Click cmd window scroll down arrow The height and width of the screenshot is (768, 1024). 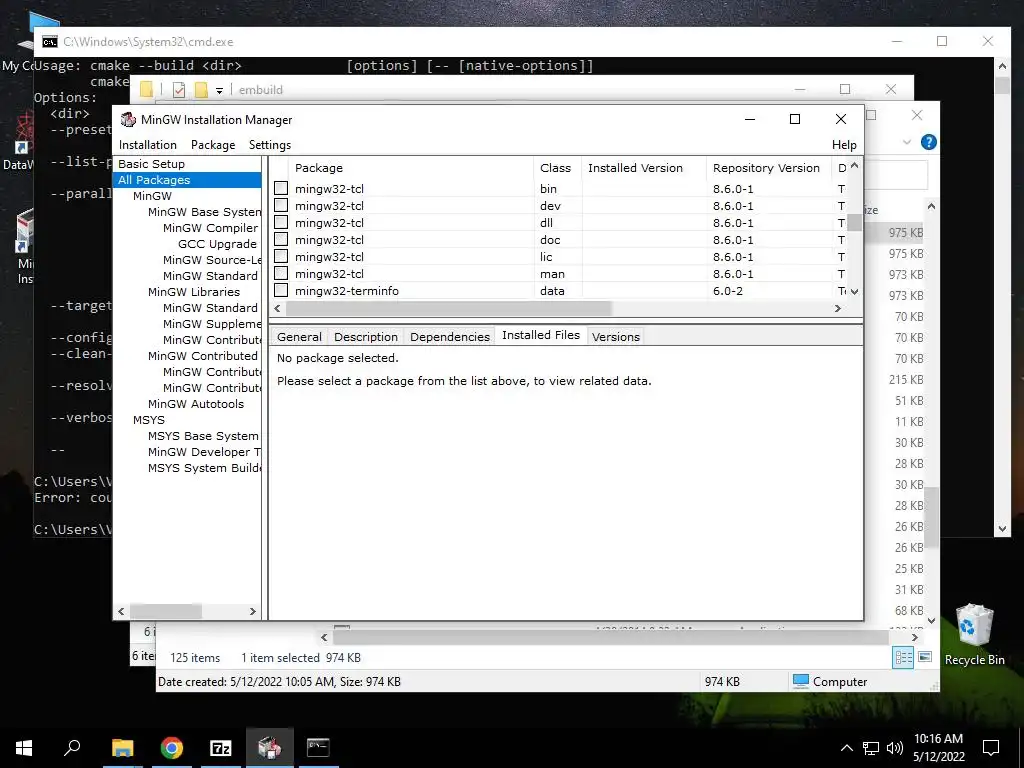point(1002,529)
